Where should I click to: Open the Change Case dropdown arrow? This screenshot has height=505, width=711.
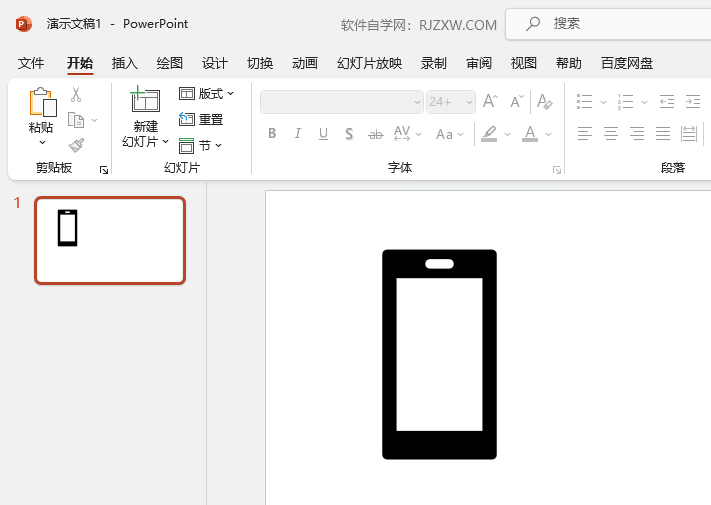click(x=461, y=134)
